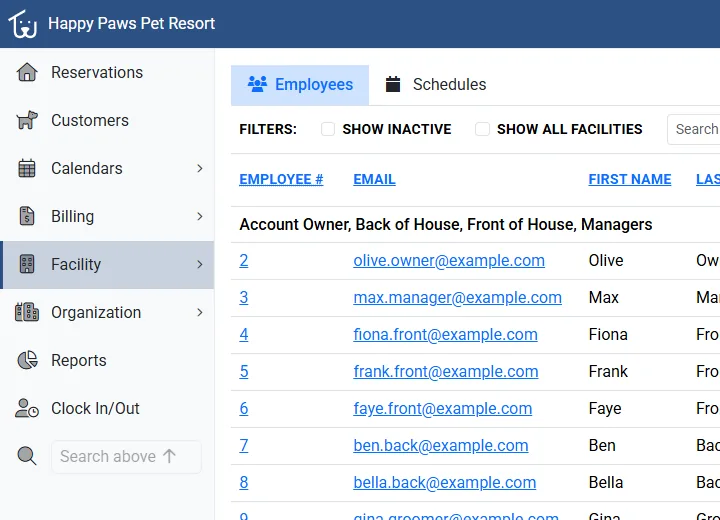Click the Reservations house icon
Viewport: 720px width, 520px height.
27,72
